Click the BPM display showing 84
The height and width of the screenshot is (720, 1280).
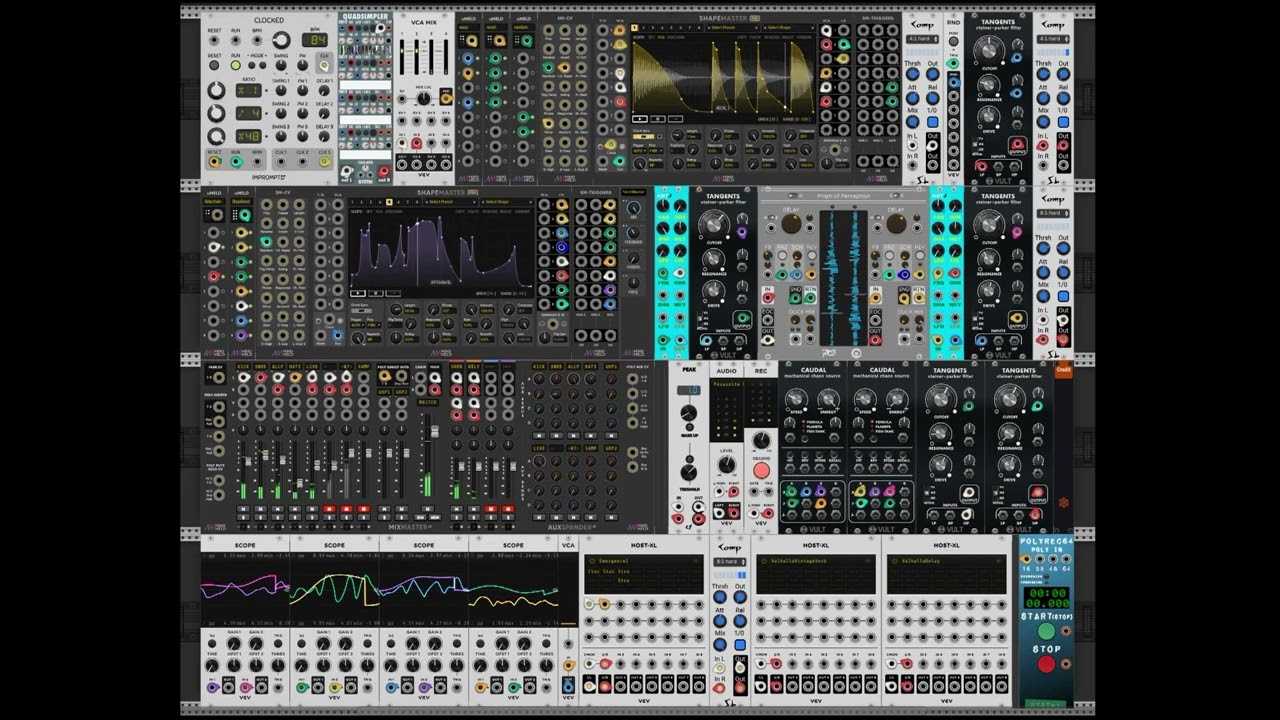pyautogui.click(x=315, y=40)
